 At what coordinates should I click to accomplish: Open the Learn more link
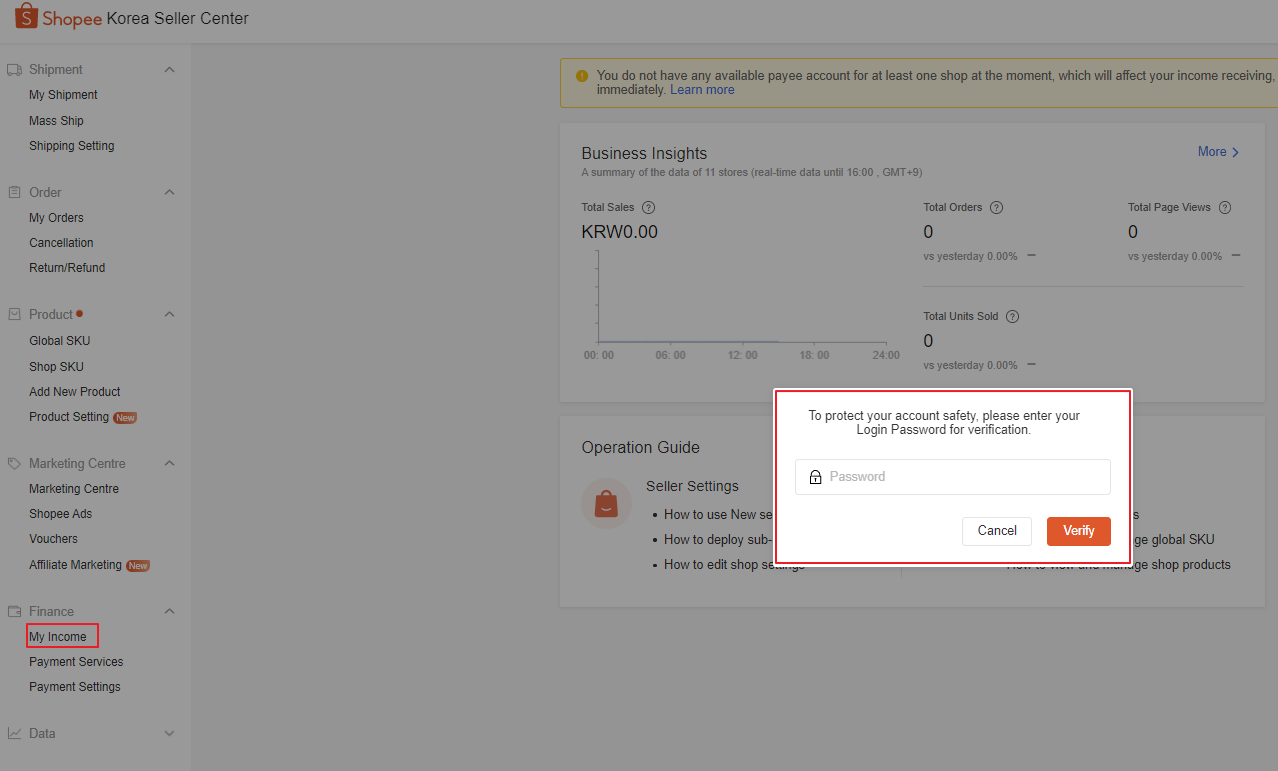[702, 90]
